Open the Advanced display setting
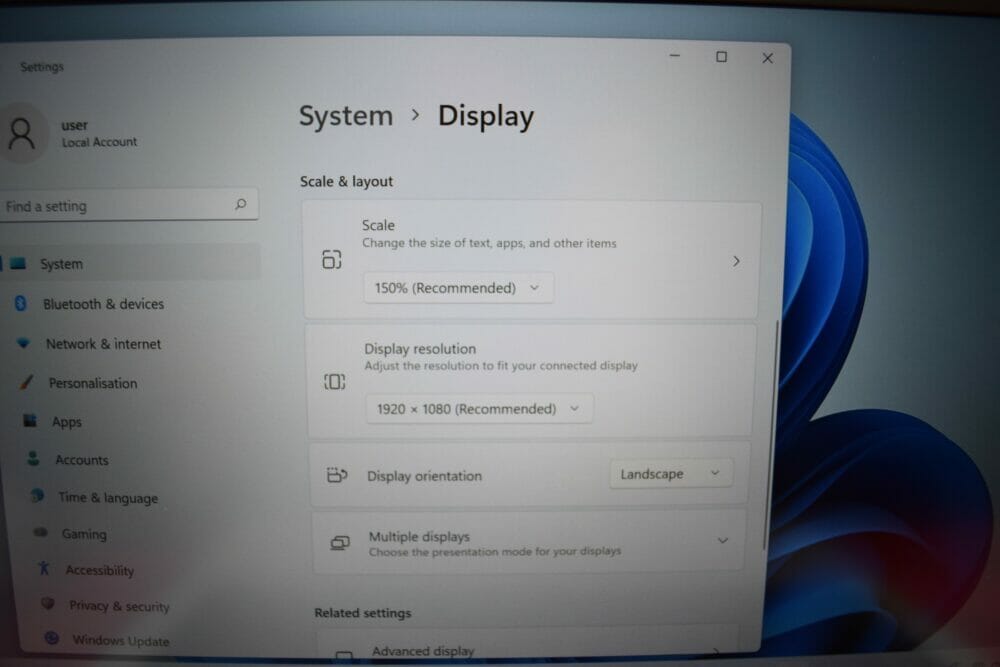 (526, 641)
